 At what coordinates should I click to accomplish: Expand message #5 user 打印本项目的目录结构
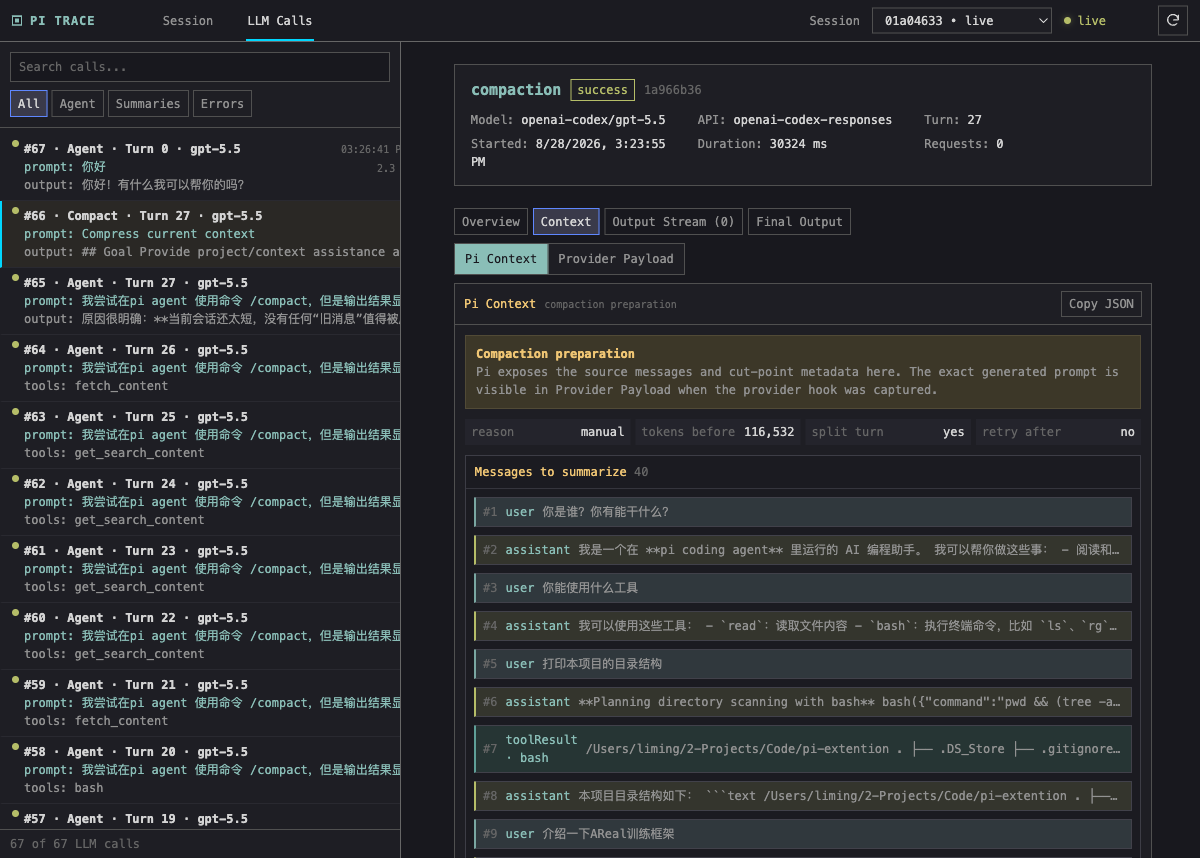(x=803, y=664)
